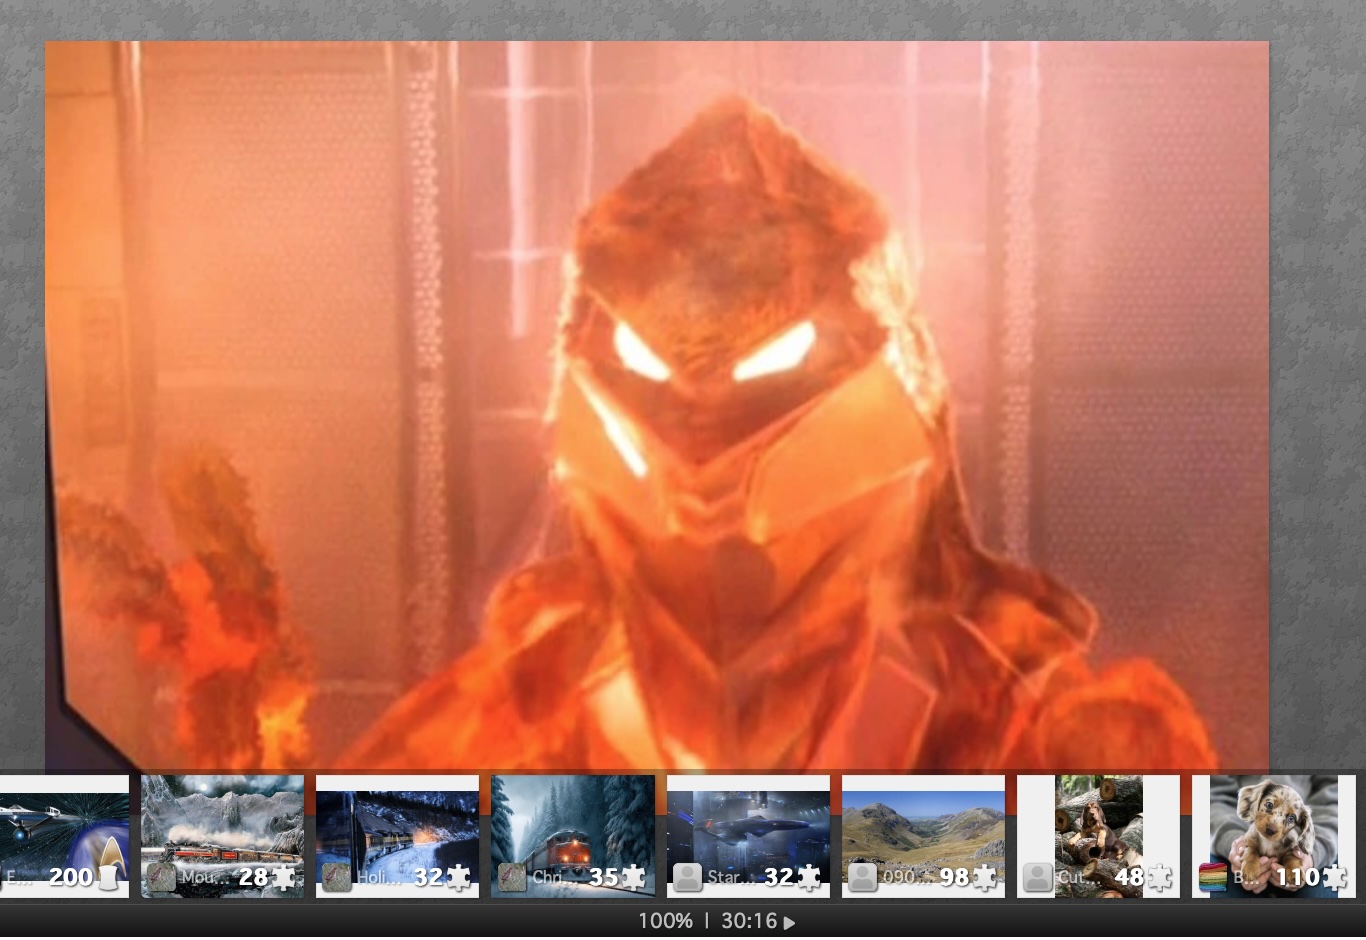Click the jigsaw piece icon beside 98
Screen dimensions: 1366x940
coord(985,877)
